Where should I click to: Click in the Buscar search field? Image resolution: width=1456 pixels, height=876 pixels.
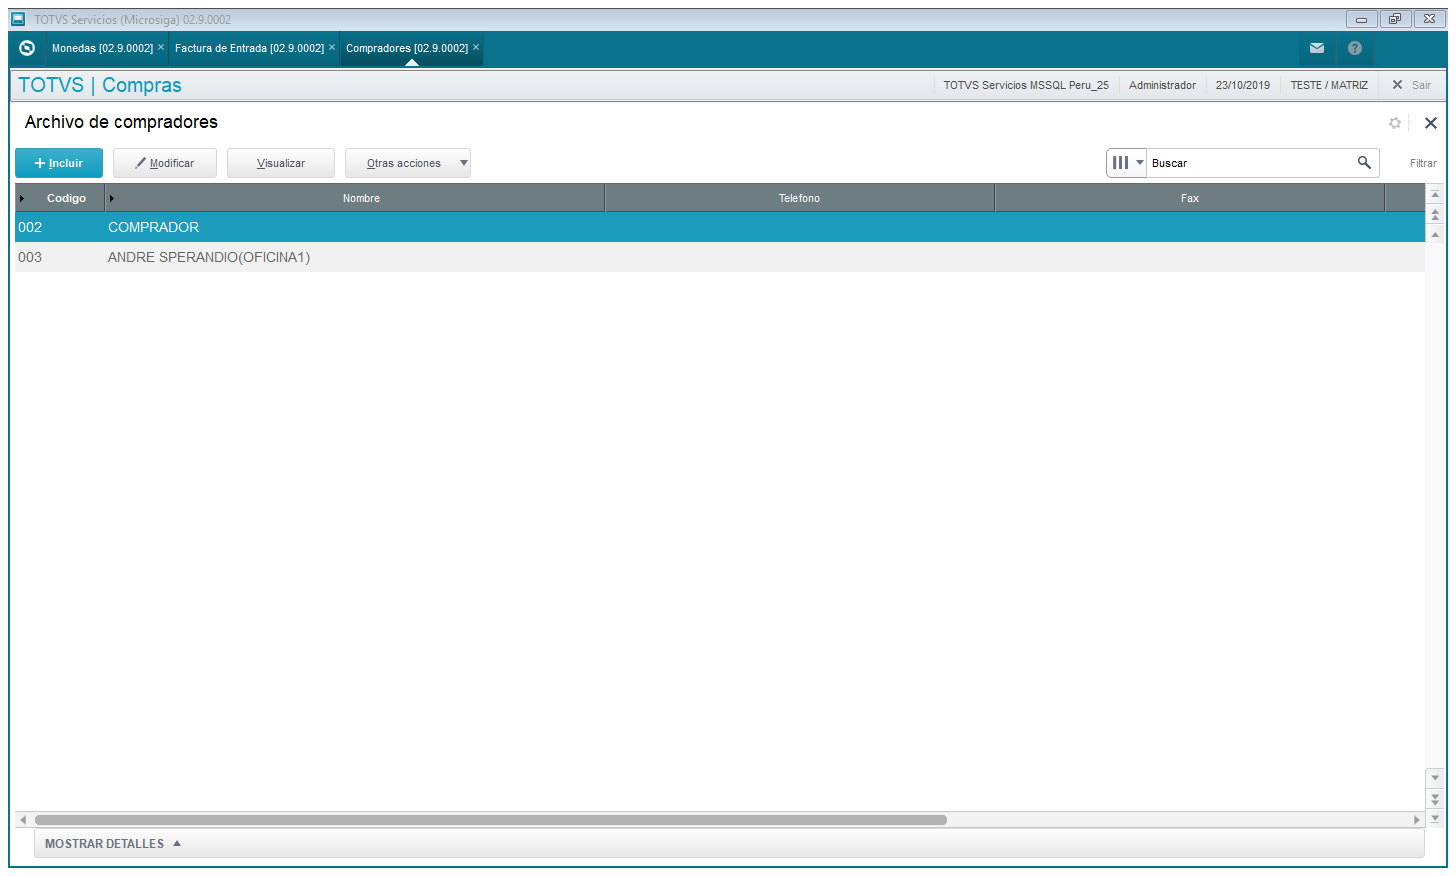tap(1250, 163)
